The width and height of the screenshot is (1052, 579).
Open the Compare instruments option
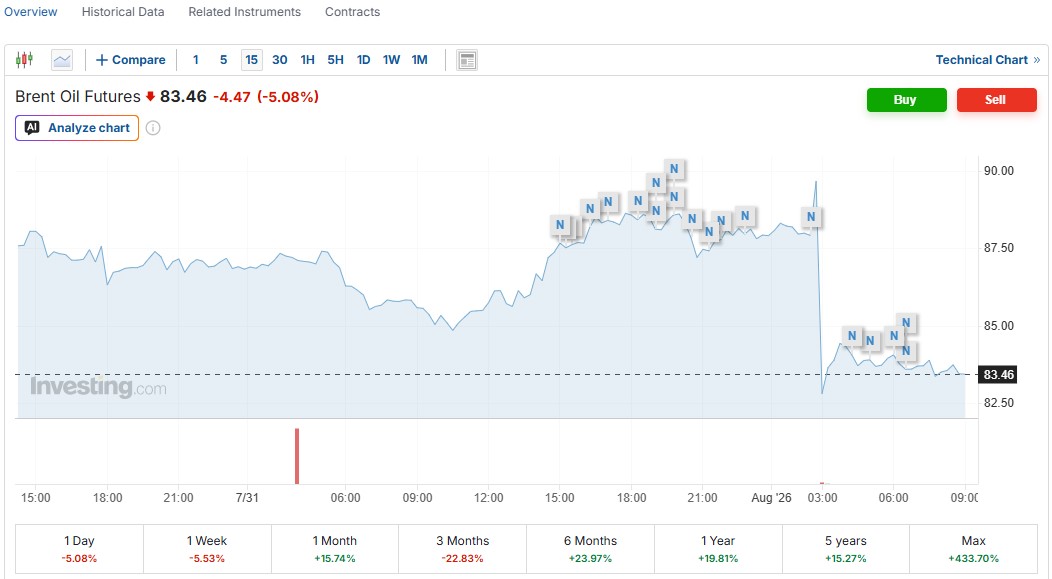point(131,60)
